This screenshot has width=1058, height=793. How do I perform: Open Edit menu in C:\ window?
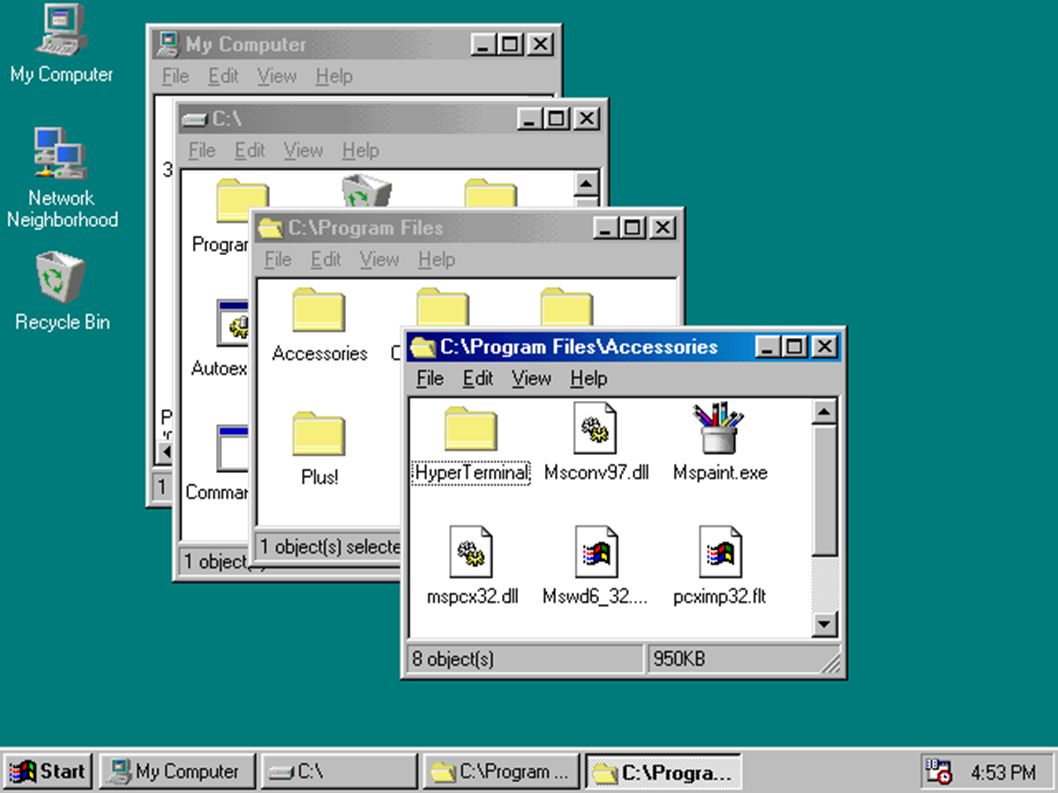250,151
